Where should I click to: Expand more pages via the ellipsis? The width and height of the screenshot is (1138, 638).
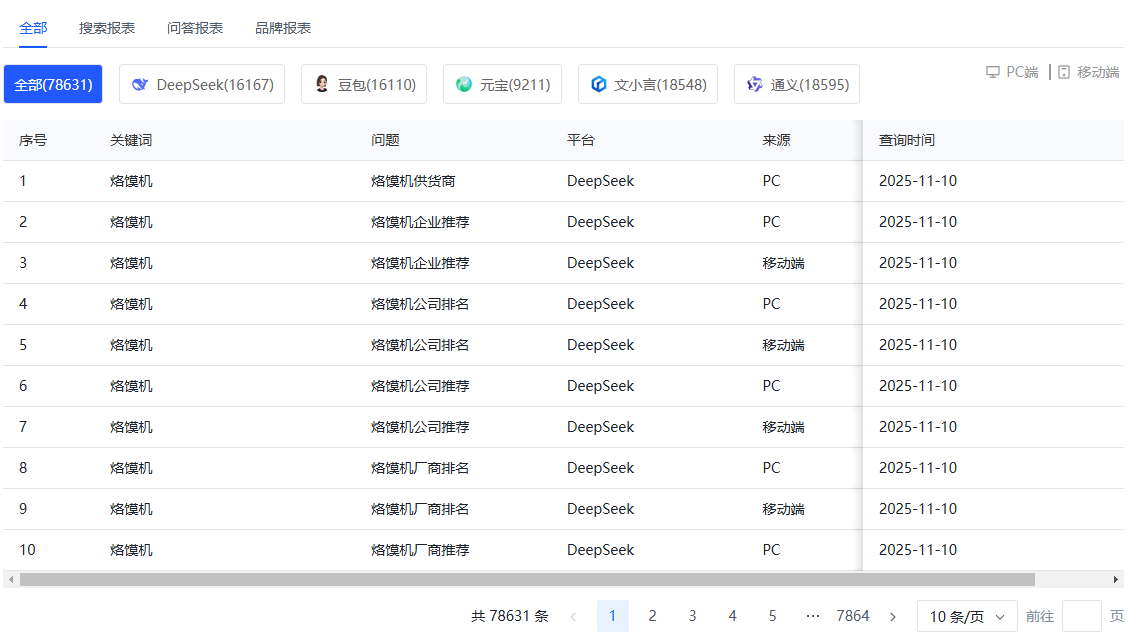click(813, 616)
